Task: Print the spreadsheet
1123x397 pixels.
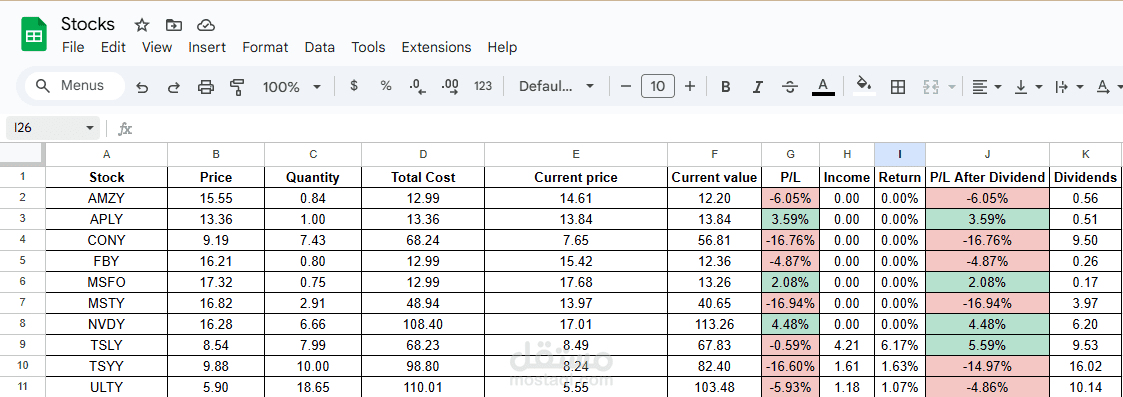Action: coord(206,87)
